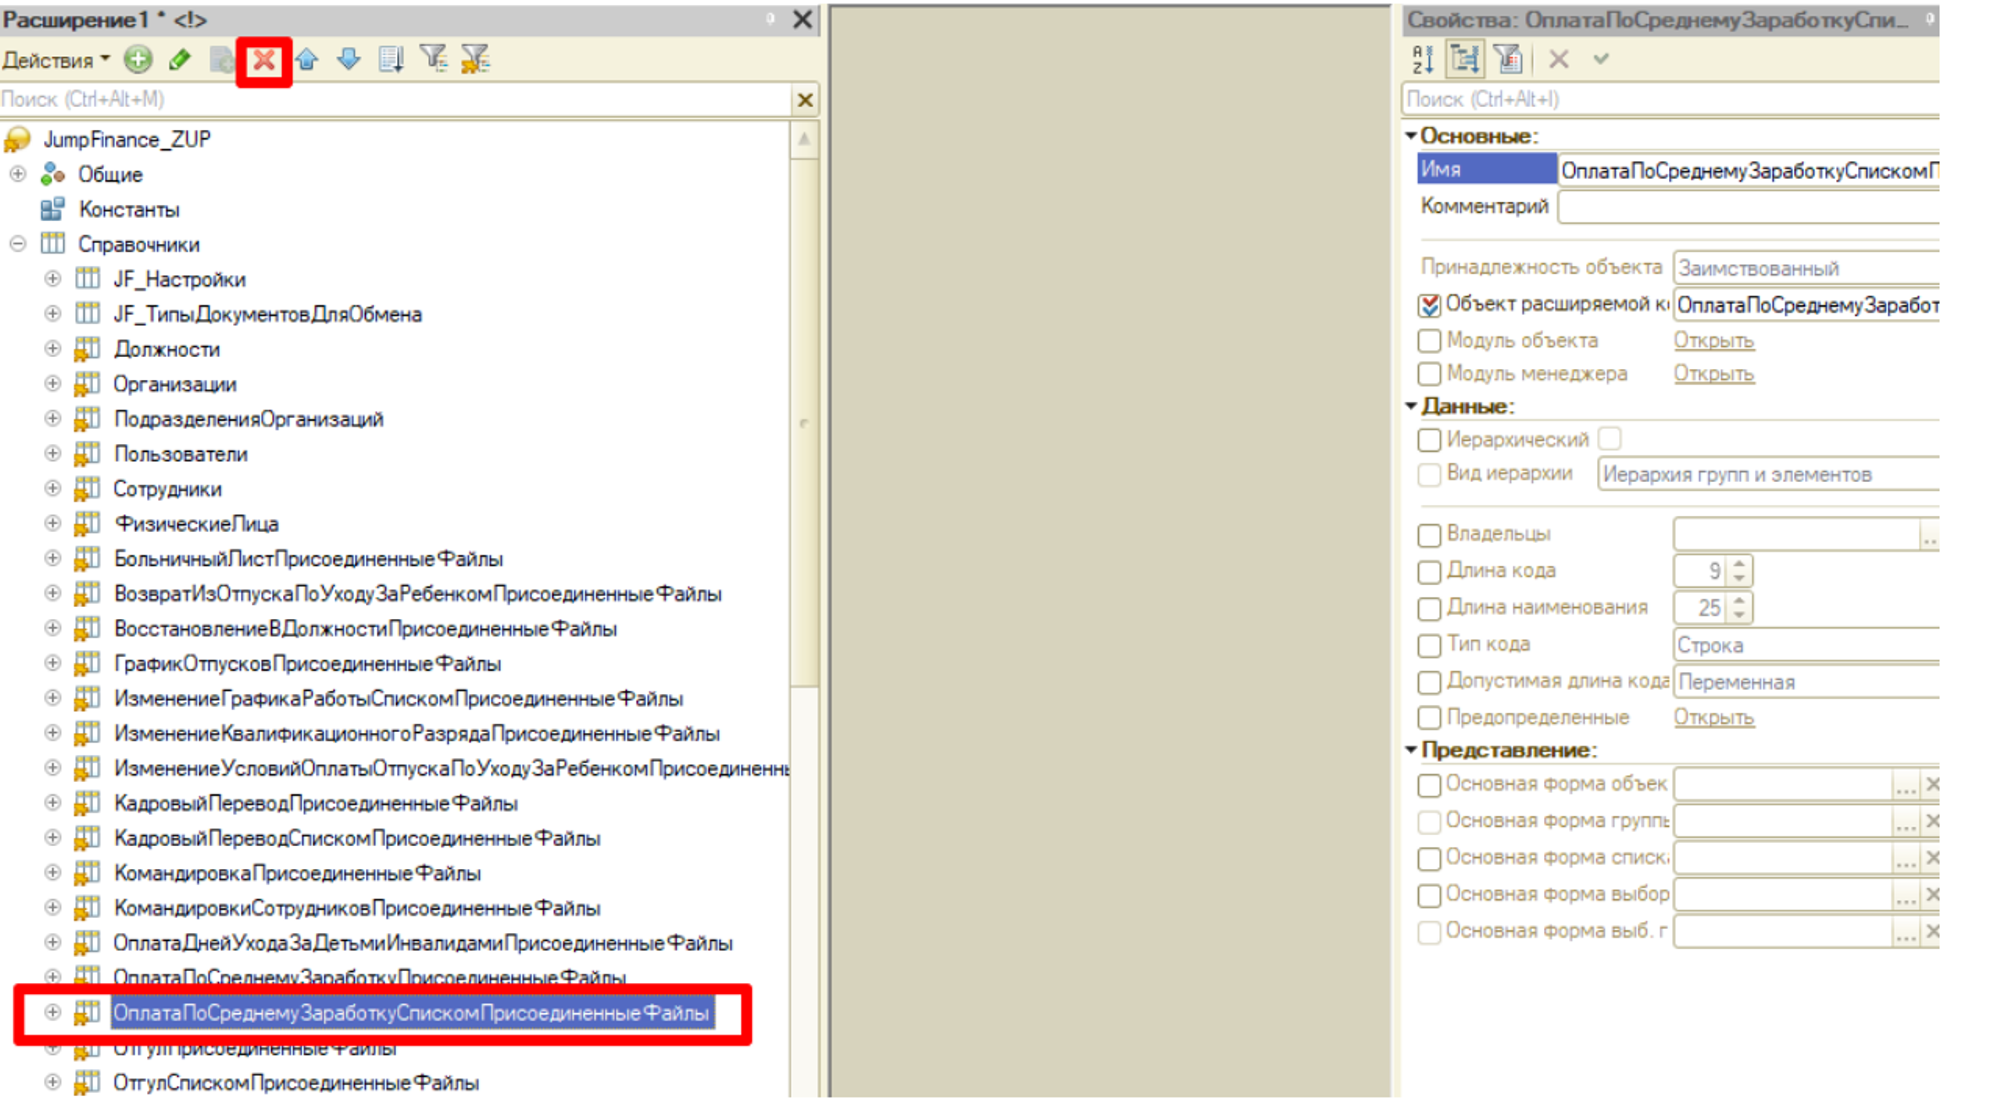Click the green add object button
Viewport: 2000px width, 1108px height.
point(138,60)
